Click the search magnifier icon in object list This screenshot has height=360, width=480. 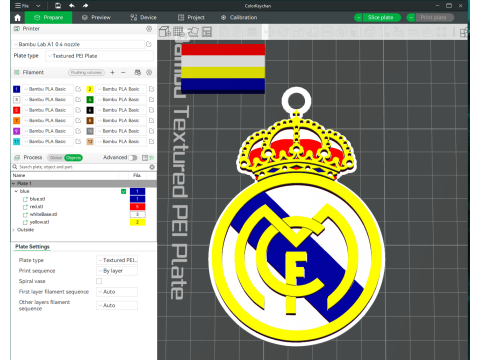click(15, 167)
